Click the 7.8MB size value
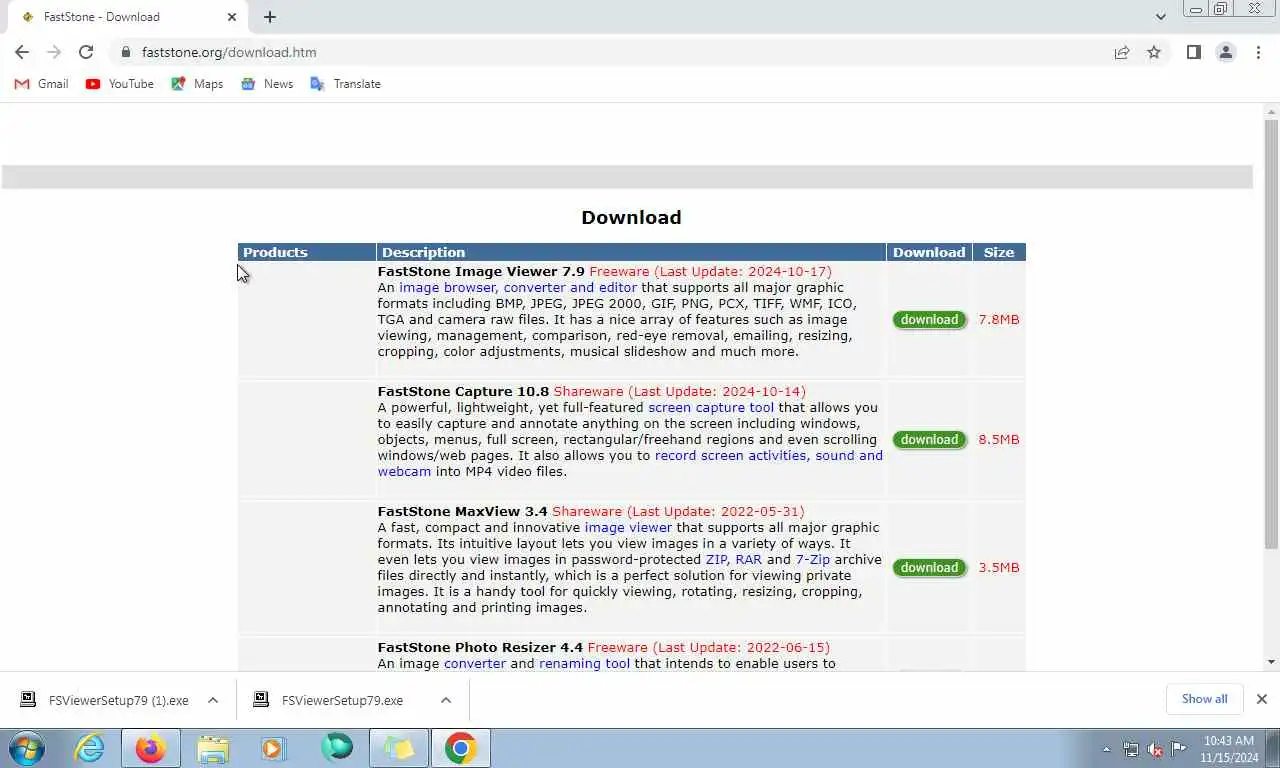The height and width of the screenshot is (768, 1280). [999, 319]
